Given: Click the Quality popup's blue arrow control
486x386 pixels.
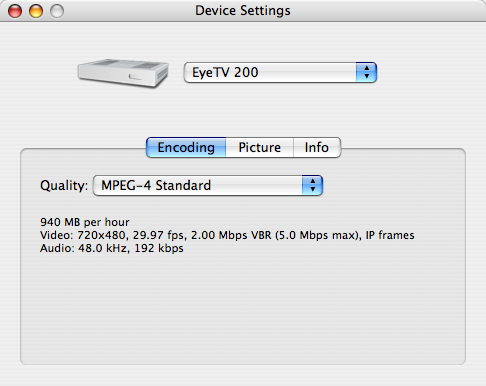Looking at the screenshot, I should click(x=312, y=185).
